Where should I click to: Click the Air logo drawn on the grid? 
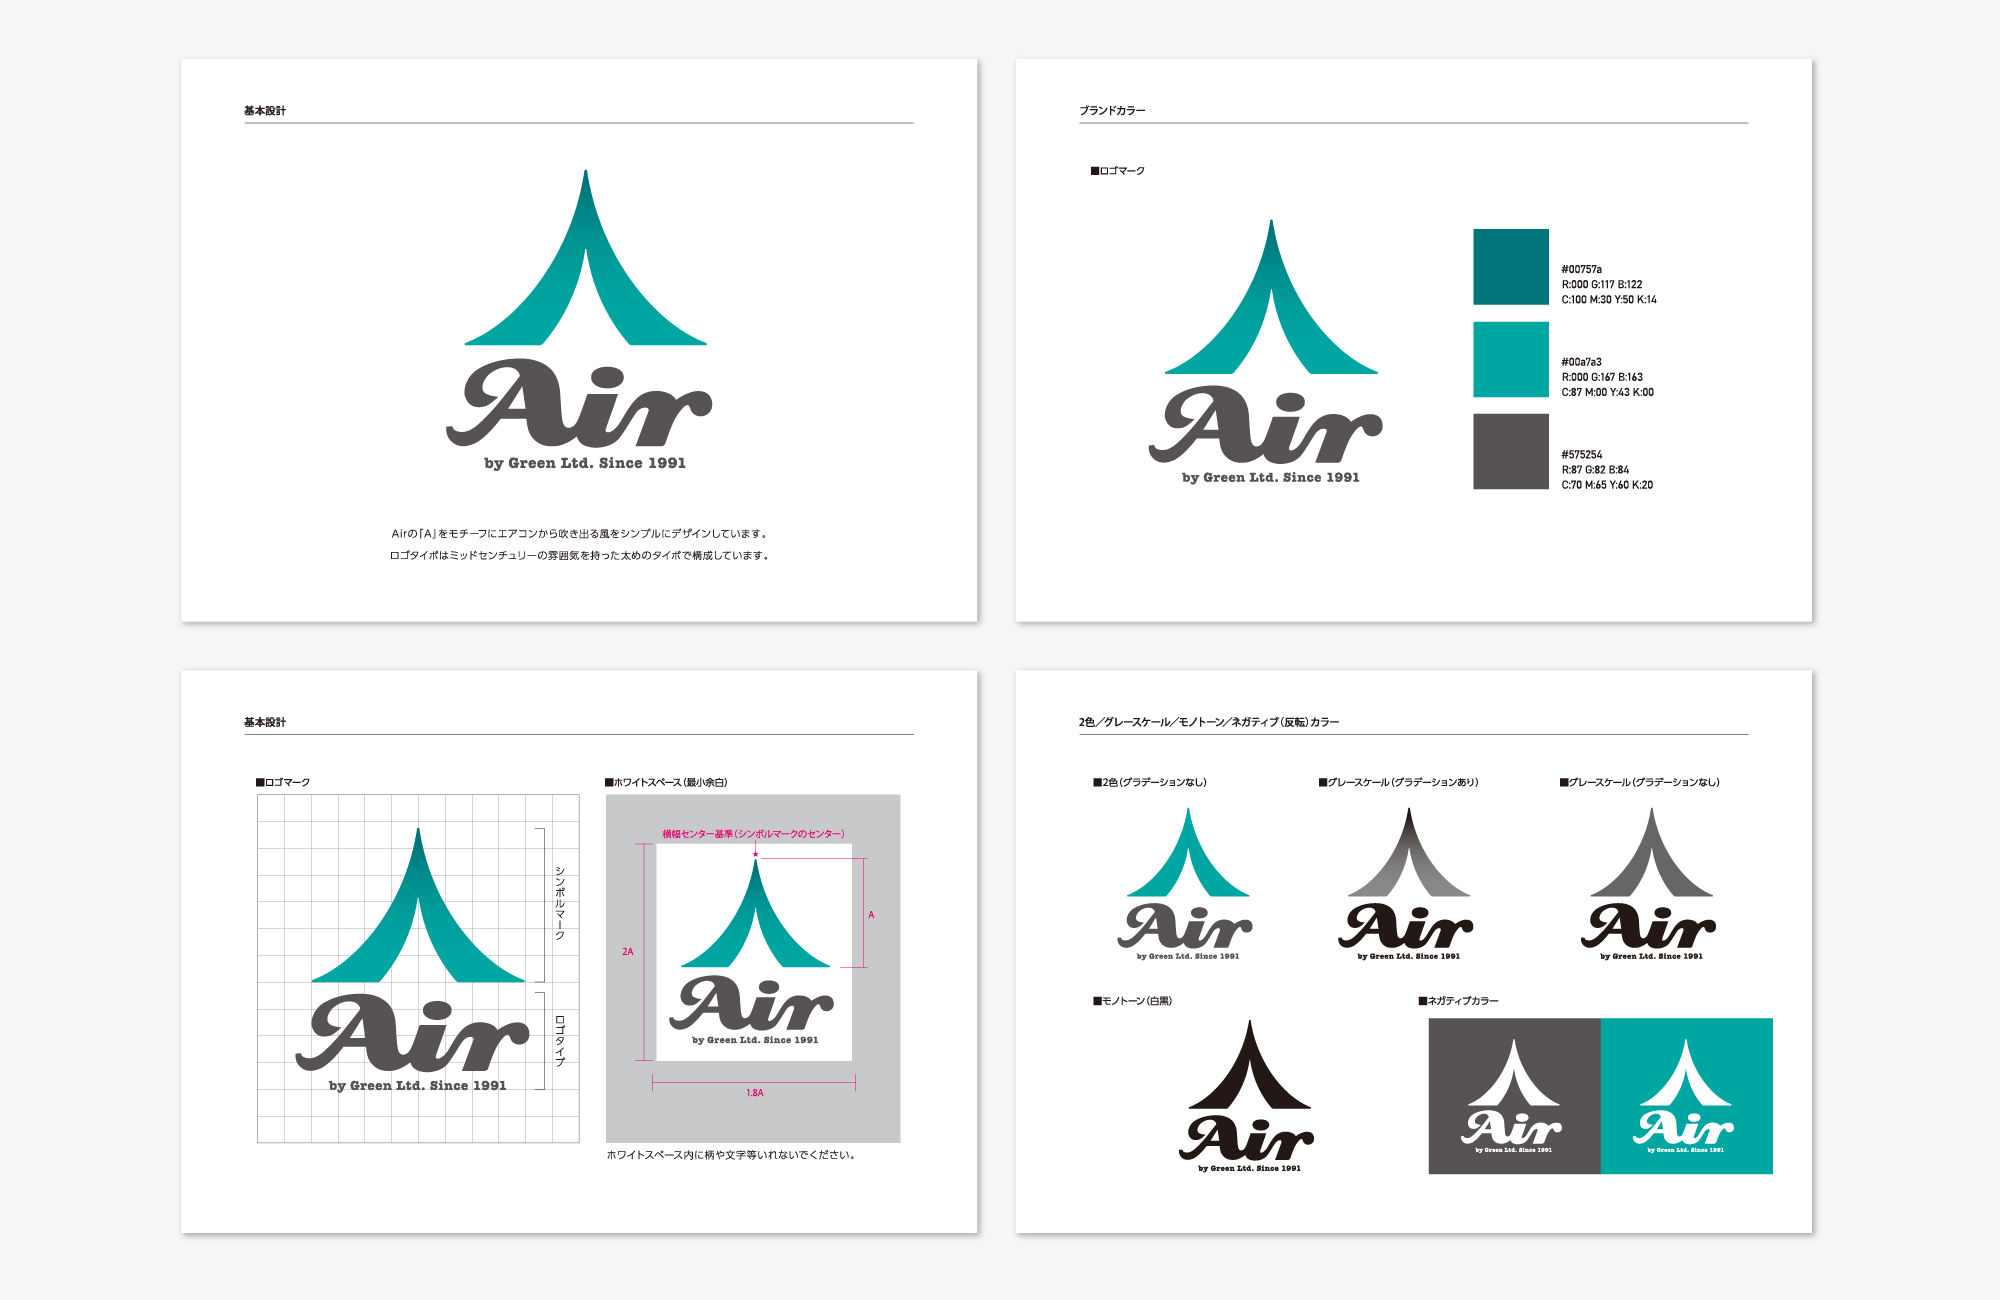[x=413, y=960]
